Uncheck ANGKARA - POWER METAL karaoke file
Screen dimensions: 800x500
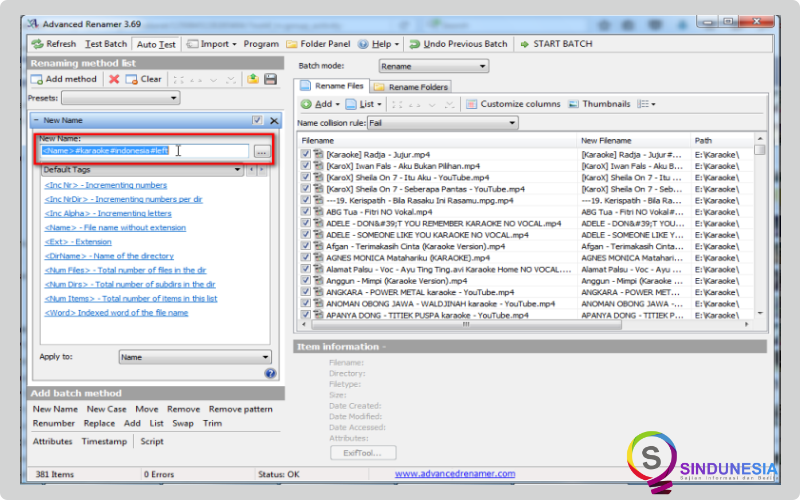pos(305,292)
